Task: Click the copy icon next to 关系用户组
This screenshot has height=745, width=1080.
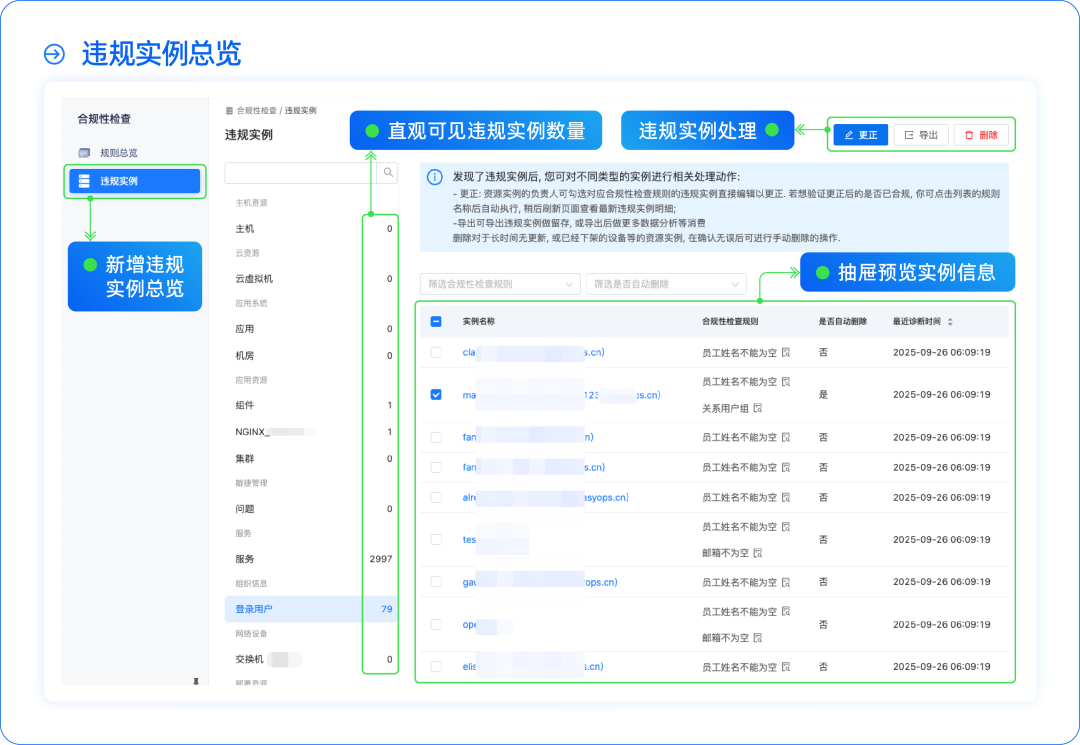Action: pos(759,408)
